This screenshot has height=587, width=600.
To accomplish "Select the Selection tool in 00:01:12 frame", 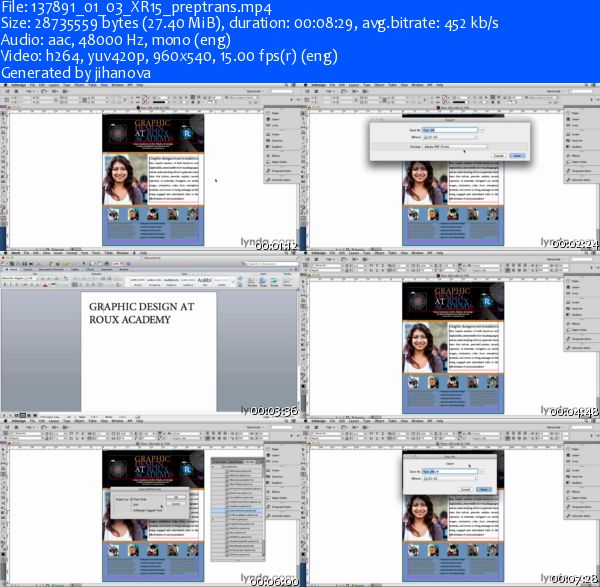I will point(3,114).
